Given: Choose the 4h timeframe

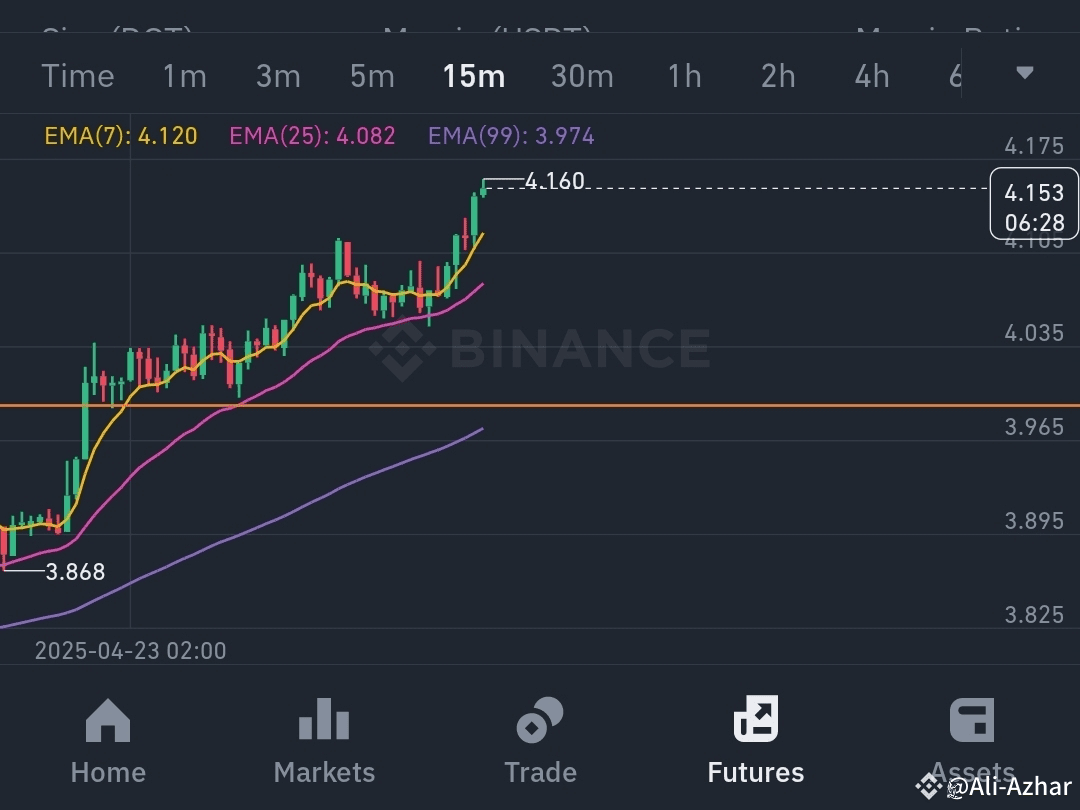Looking at the screenshot, I should click(x=872, y=76).
